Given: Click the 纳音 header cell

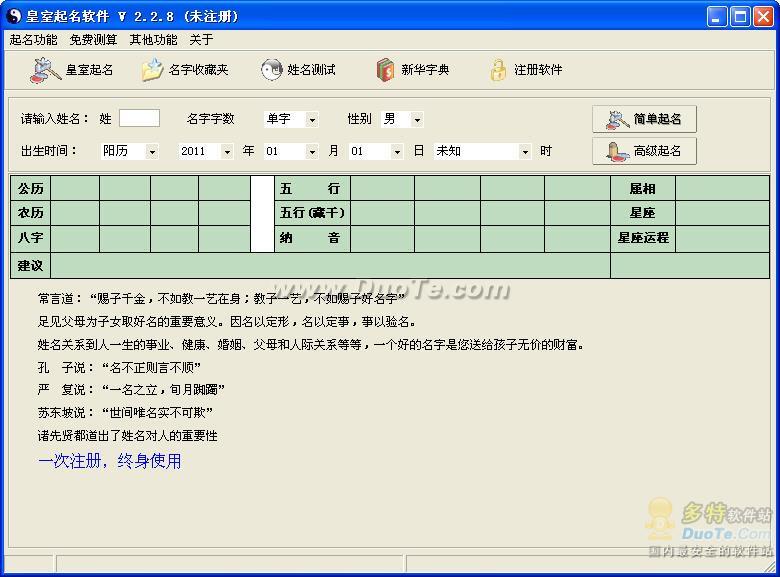Looking at the screenshot, I should pos(312,238).
